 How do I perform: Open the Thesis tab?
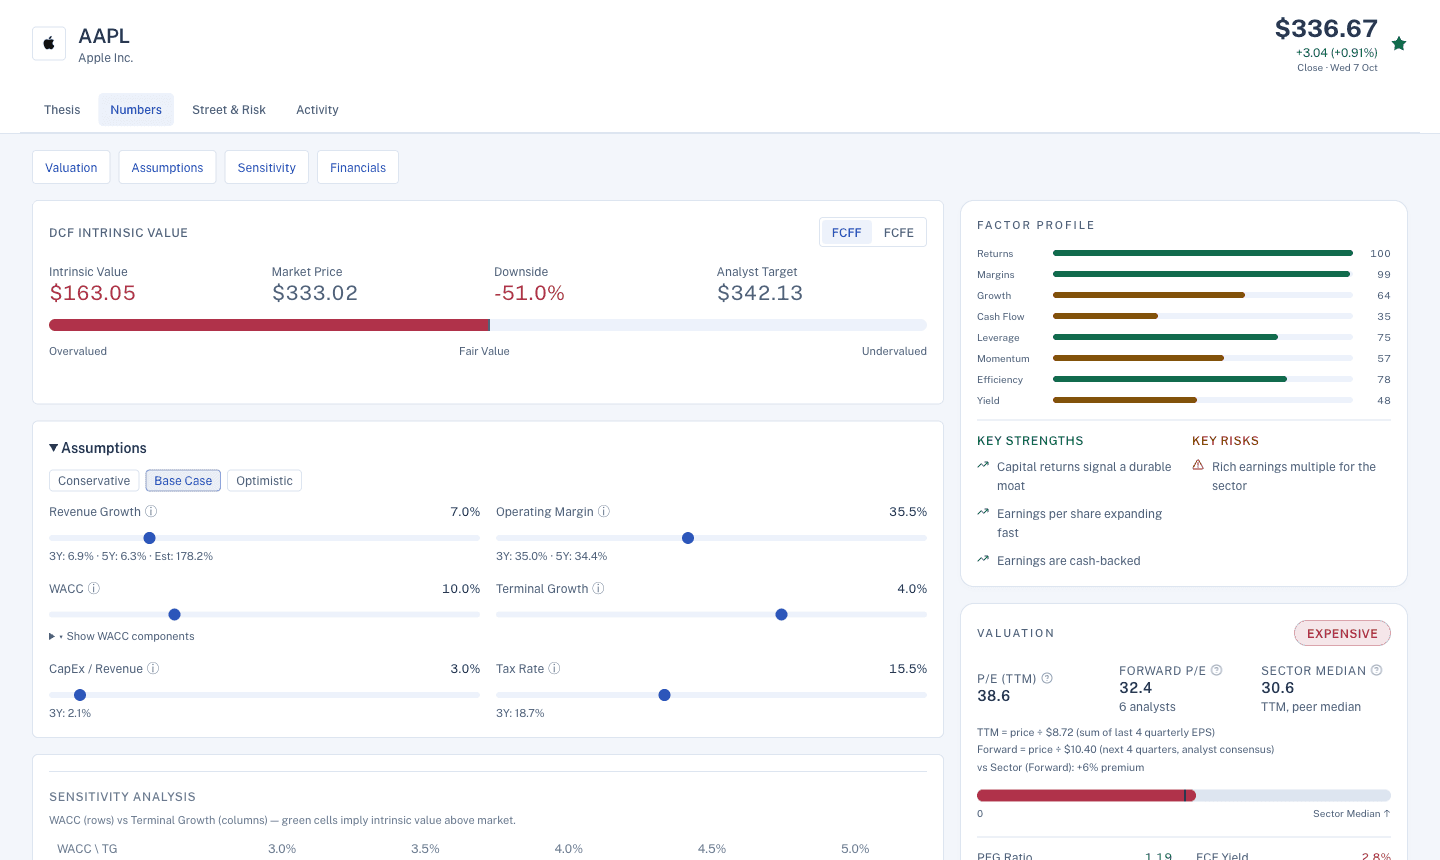click(62, 110)
